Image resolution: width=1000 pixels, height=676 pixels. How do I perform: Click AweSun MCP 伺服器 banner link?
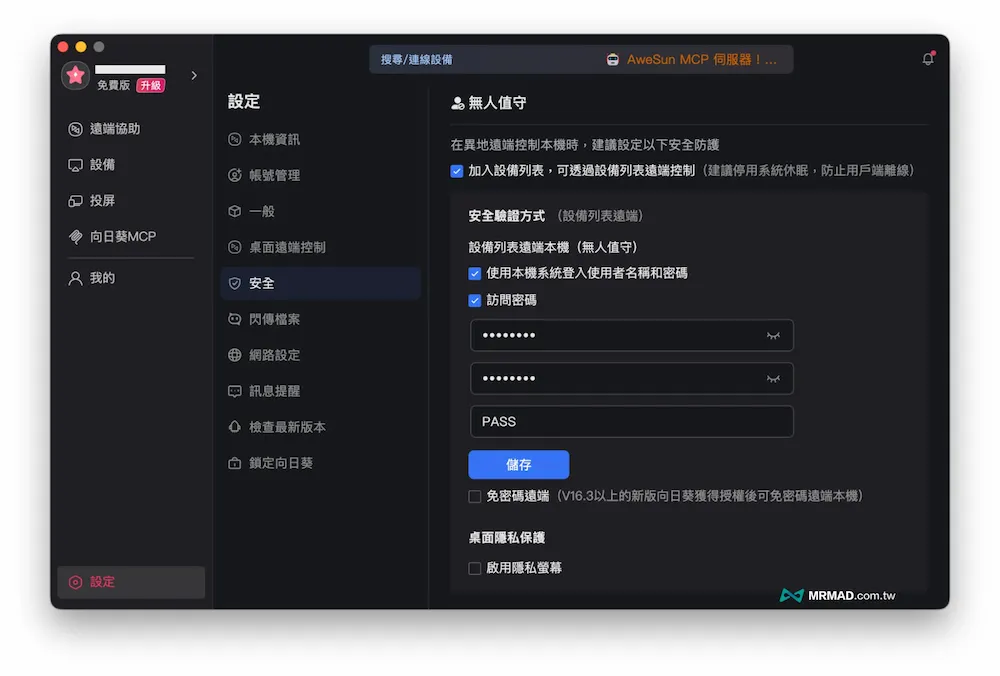click(x=702, y=59)
